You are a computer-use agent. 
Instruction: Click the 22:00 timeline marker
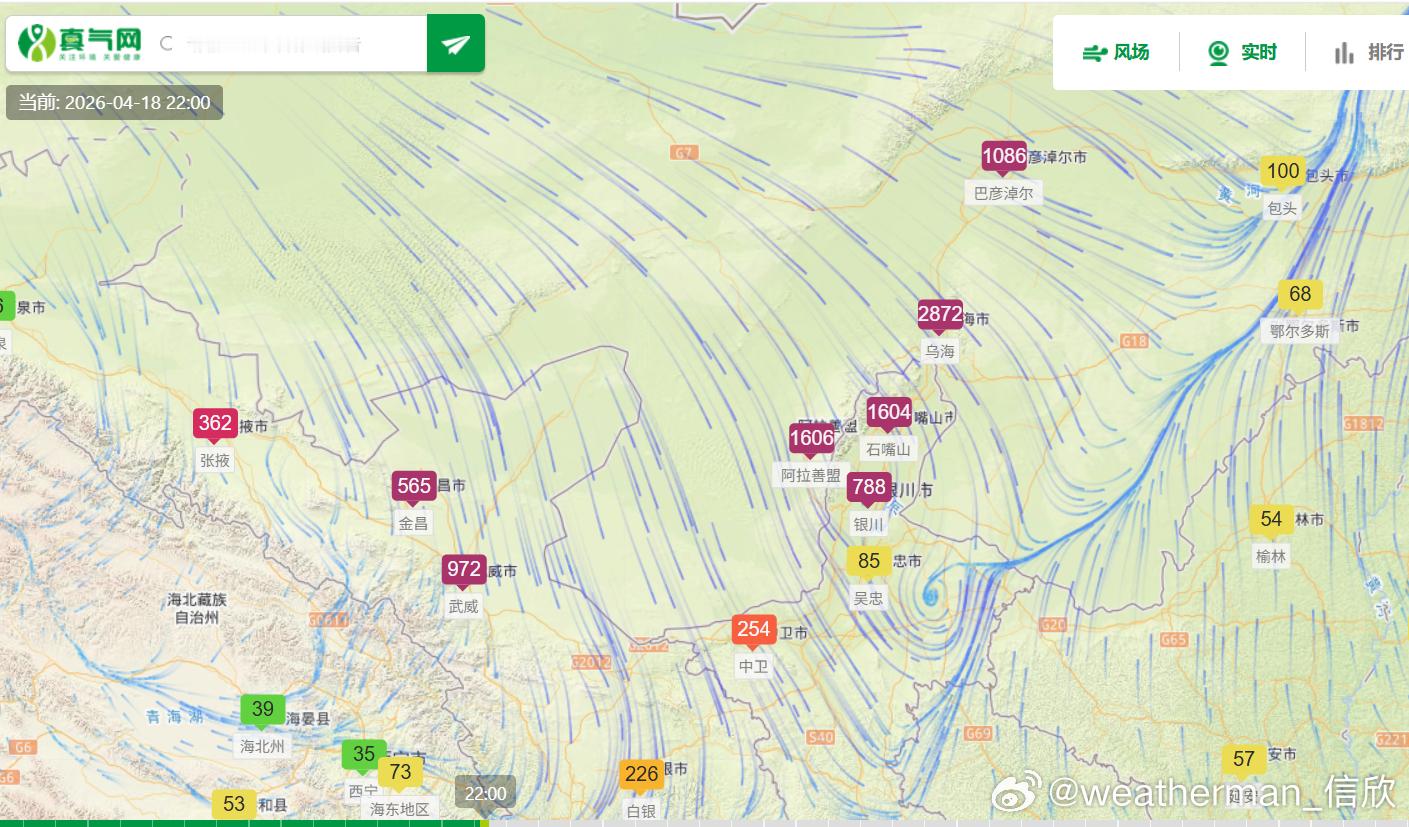[x=486, y=793]
